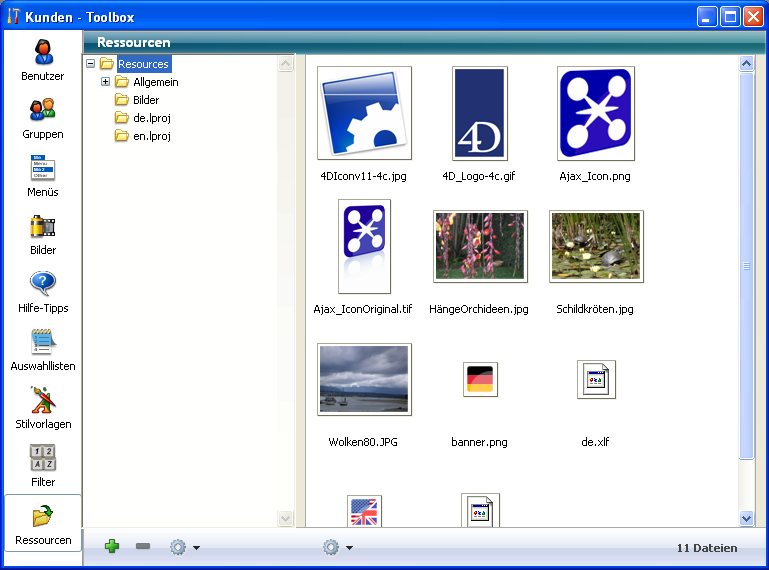Viewport: 769px width, 570px height.
Task: Select the de.lproj folder
Action: tap(152, 118)
